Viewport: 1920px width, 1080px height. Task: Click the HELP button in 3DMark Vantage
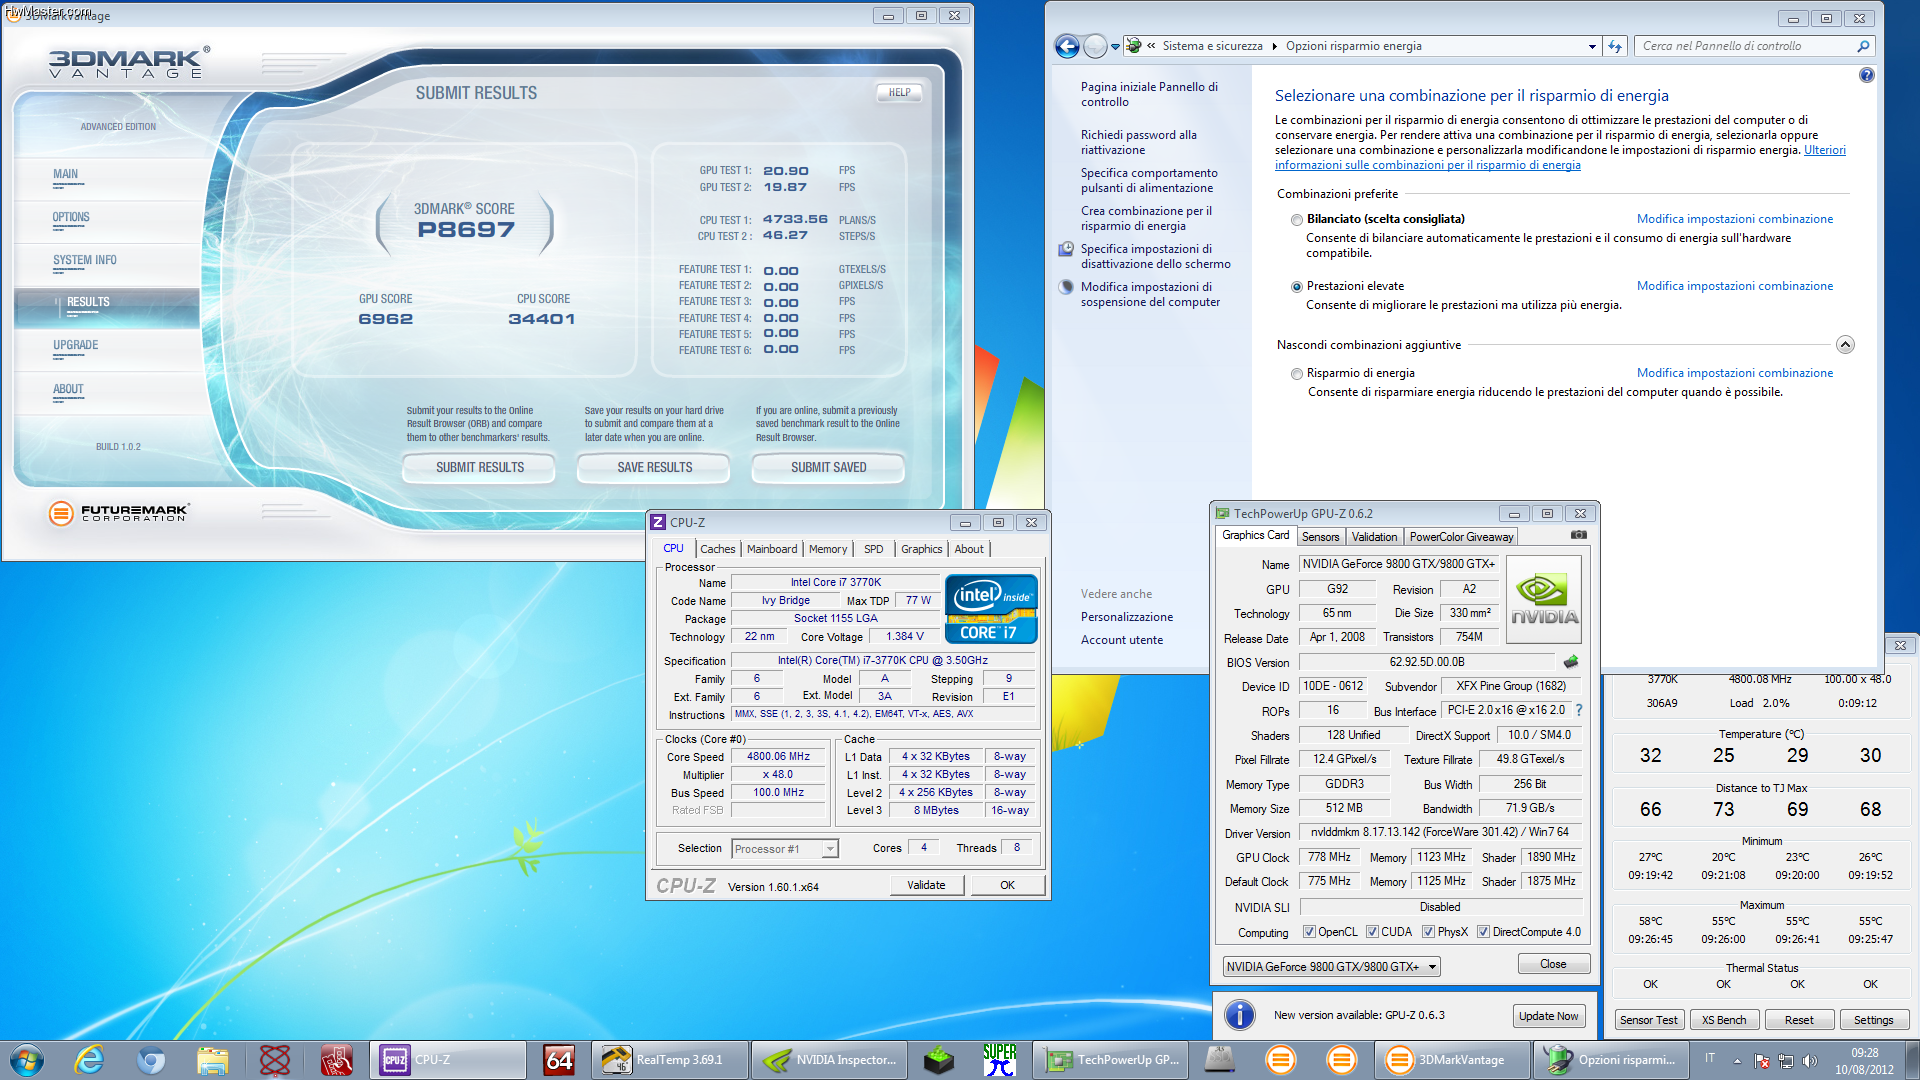[899, 92]
